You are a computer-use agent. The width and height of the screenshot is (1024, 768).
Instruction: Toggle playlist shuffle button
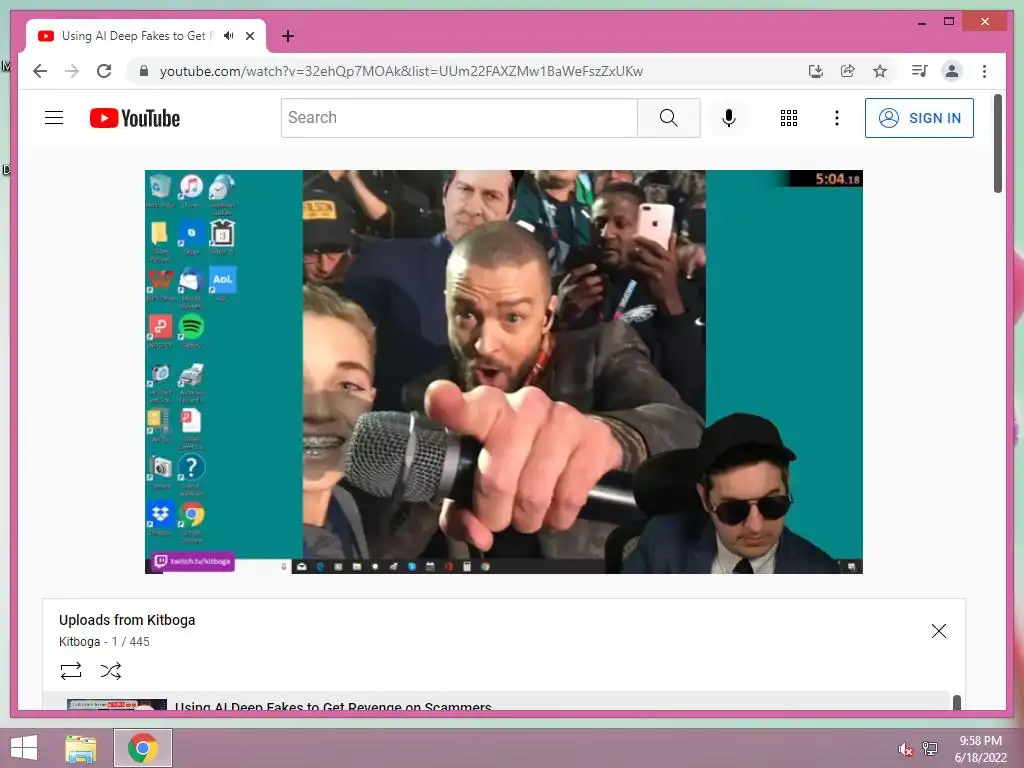111,671
